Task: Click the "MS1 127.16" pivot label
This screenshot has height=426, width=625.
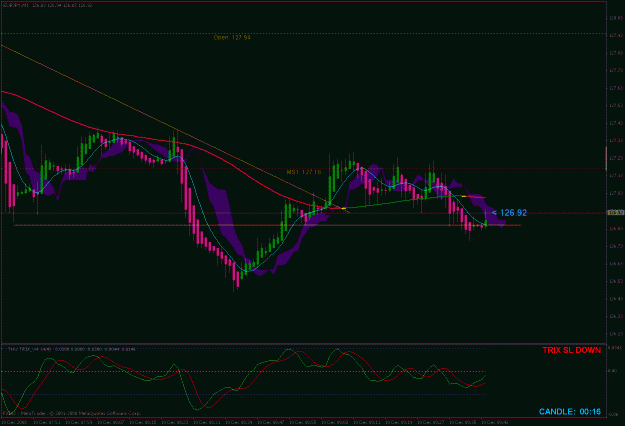Action: pyautogui.click(x=304, y=172)
